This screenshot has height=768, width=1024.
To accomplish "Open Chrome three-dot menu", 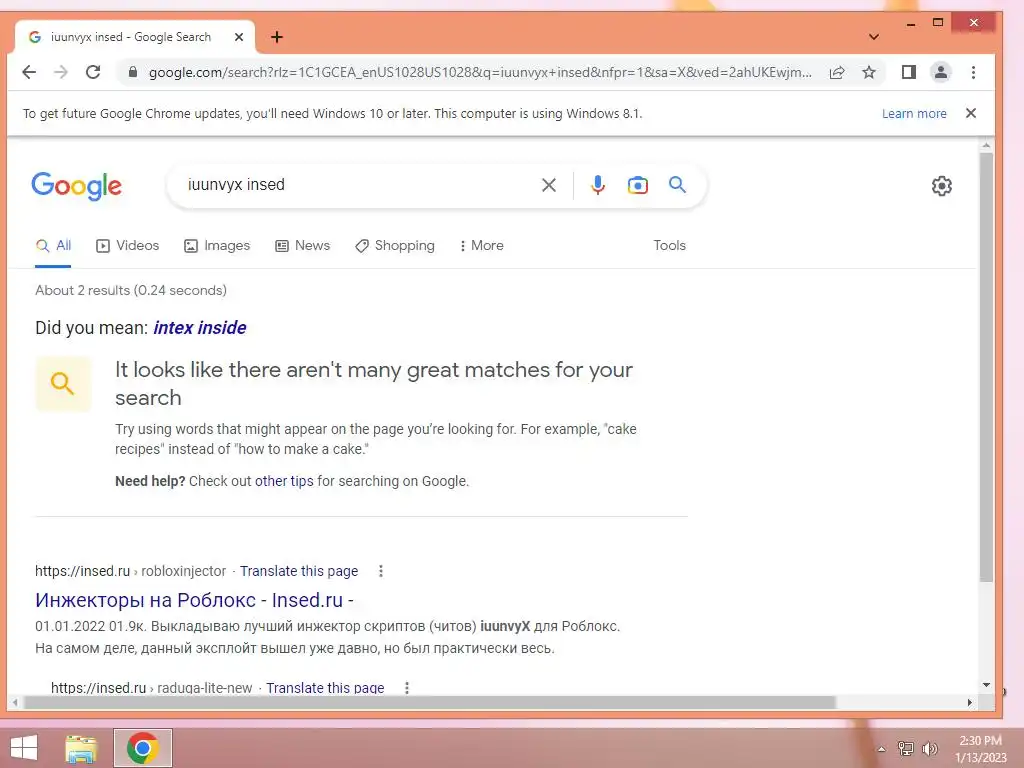I will click(973, 72).
